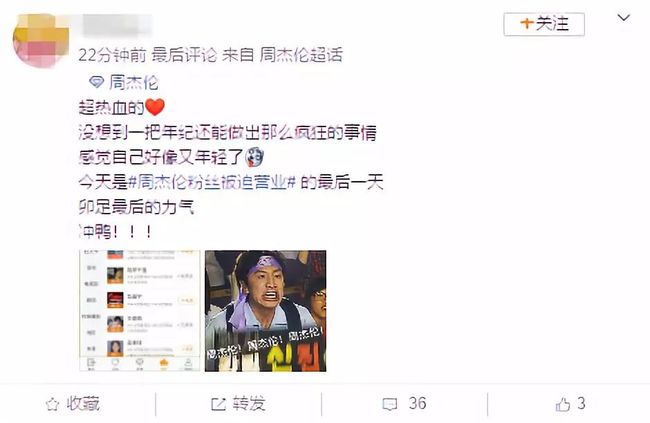Image resolution: width=650 pixels, height=423 pixels.
Task: Click the 周杰伦 super topic diamond icon
Action: pyautogui.click(x=96, y=82)
